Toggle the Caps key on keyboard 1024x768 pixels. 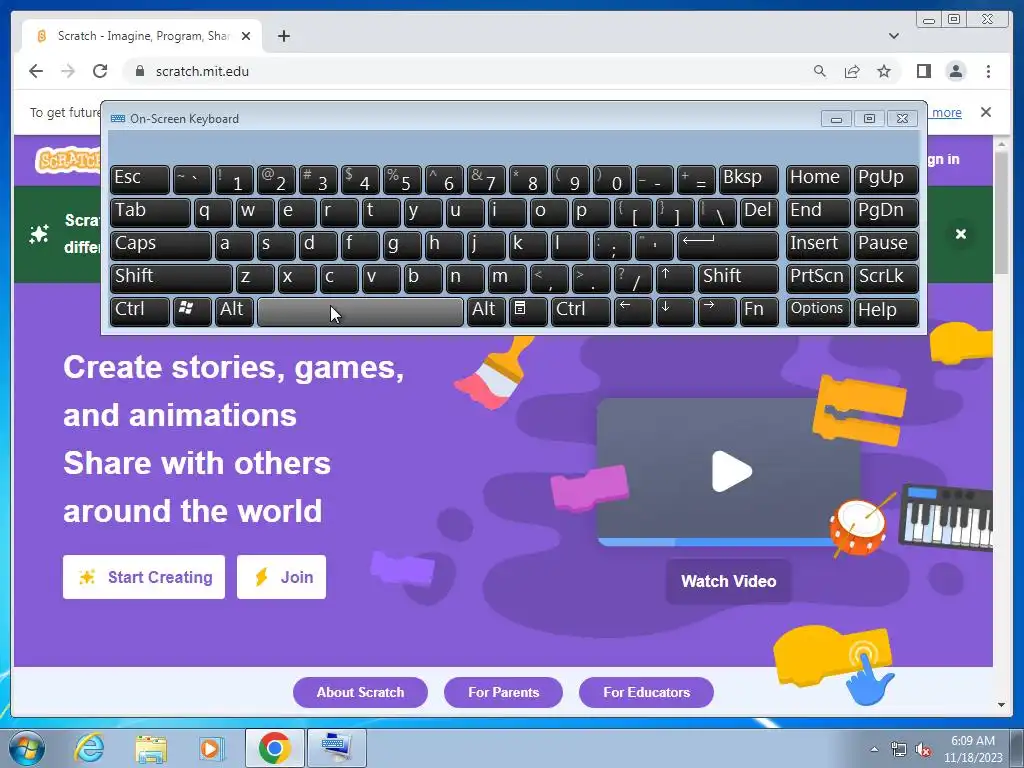(160, 245)
